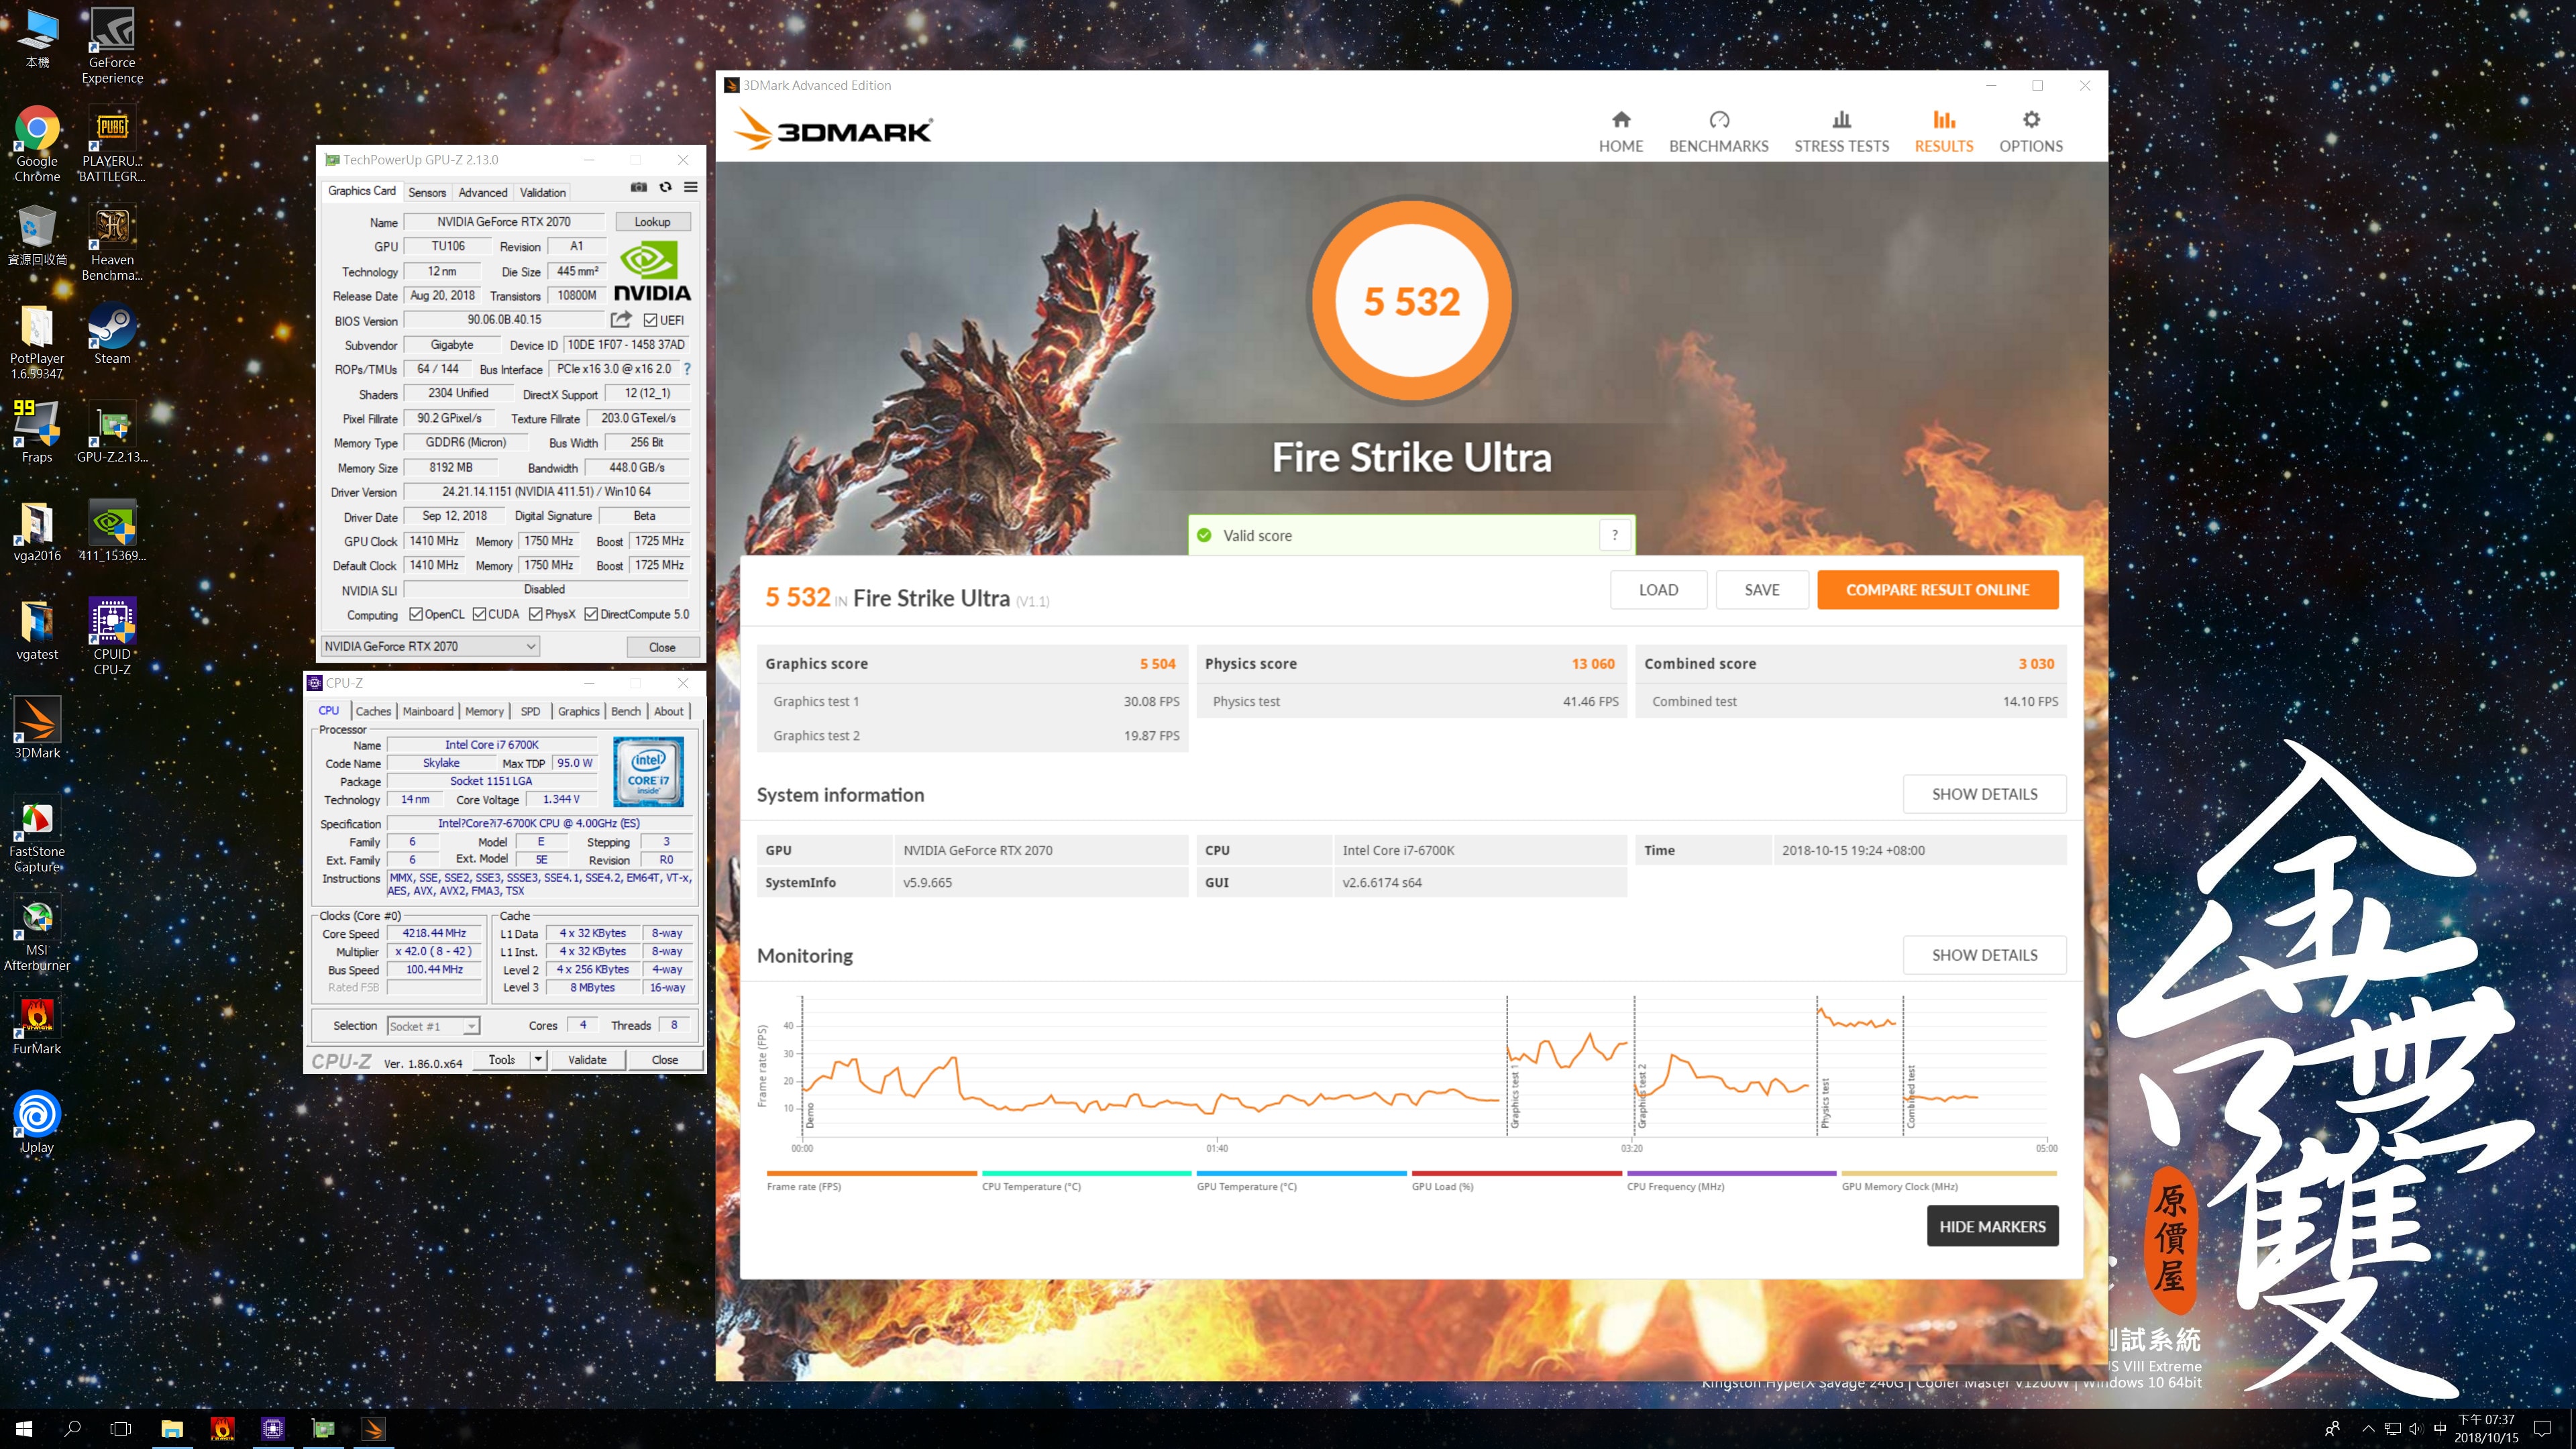The image size is (2576, 1449).
Task: Open the Fraps desktop icon
Action: (x=37, y=432)
